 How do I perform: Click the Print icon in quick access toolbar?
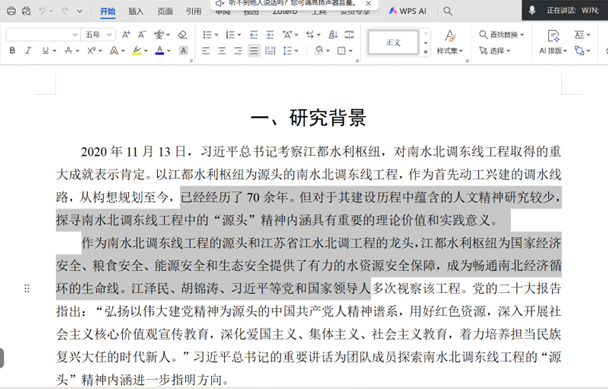coord(11,11)
